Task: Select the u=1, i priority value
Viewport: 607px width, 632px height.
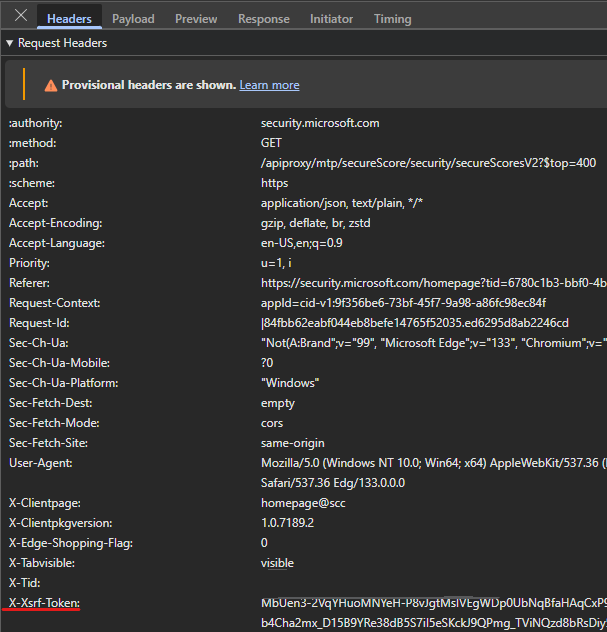Action: [276, 263]
